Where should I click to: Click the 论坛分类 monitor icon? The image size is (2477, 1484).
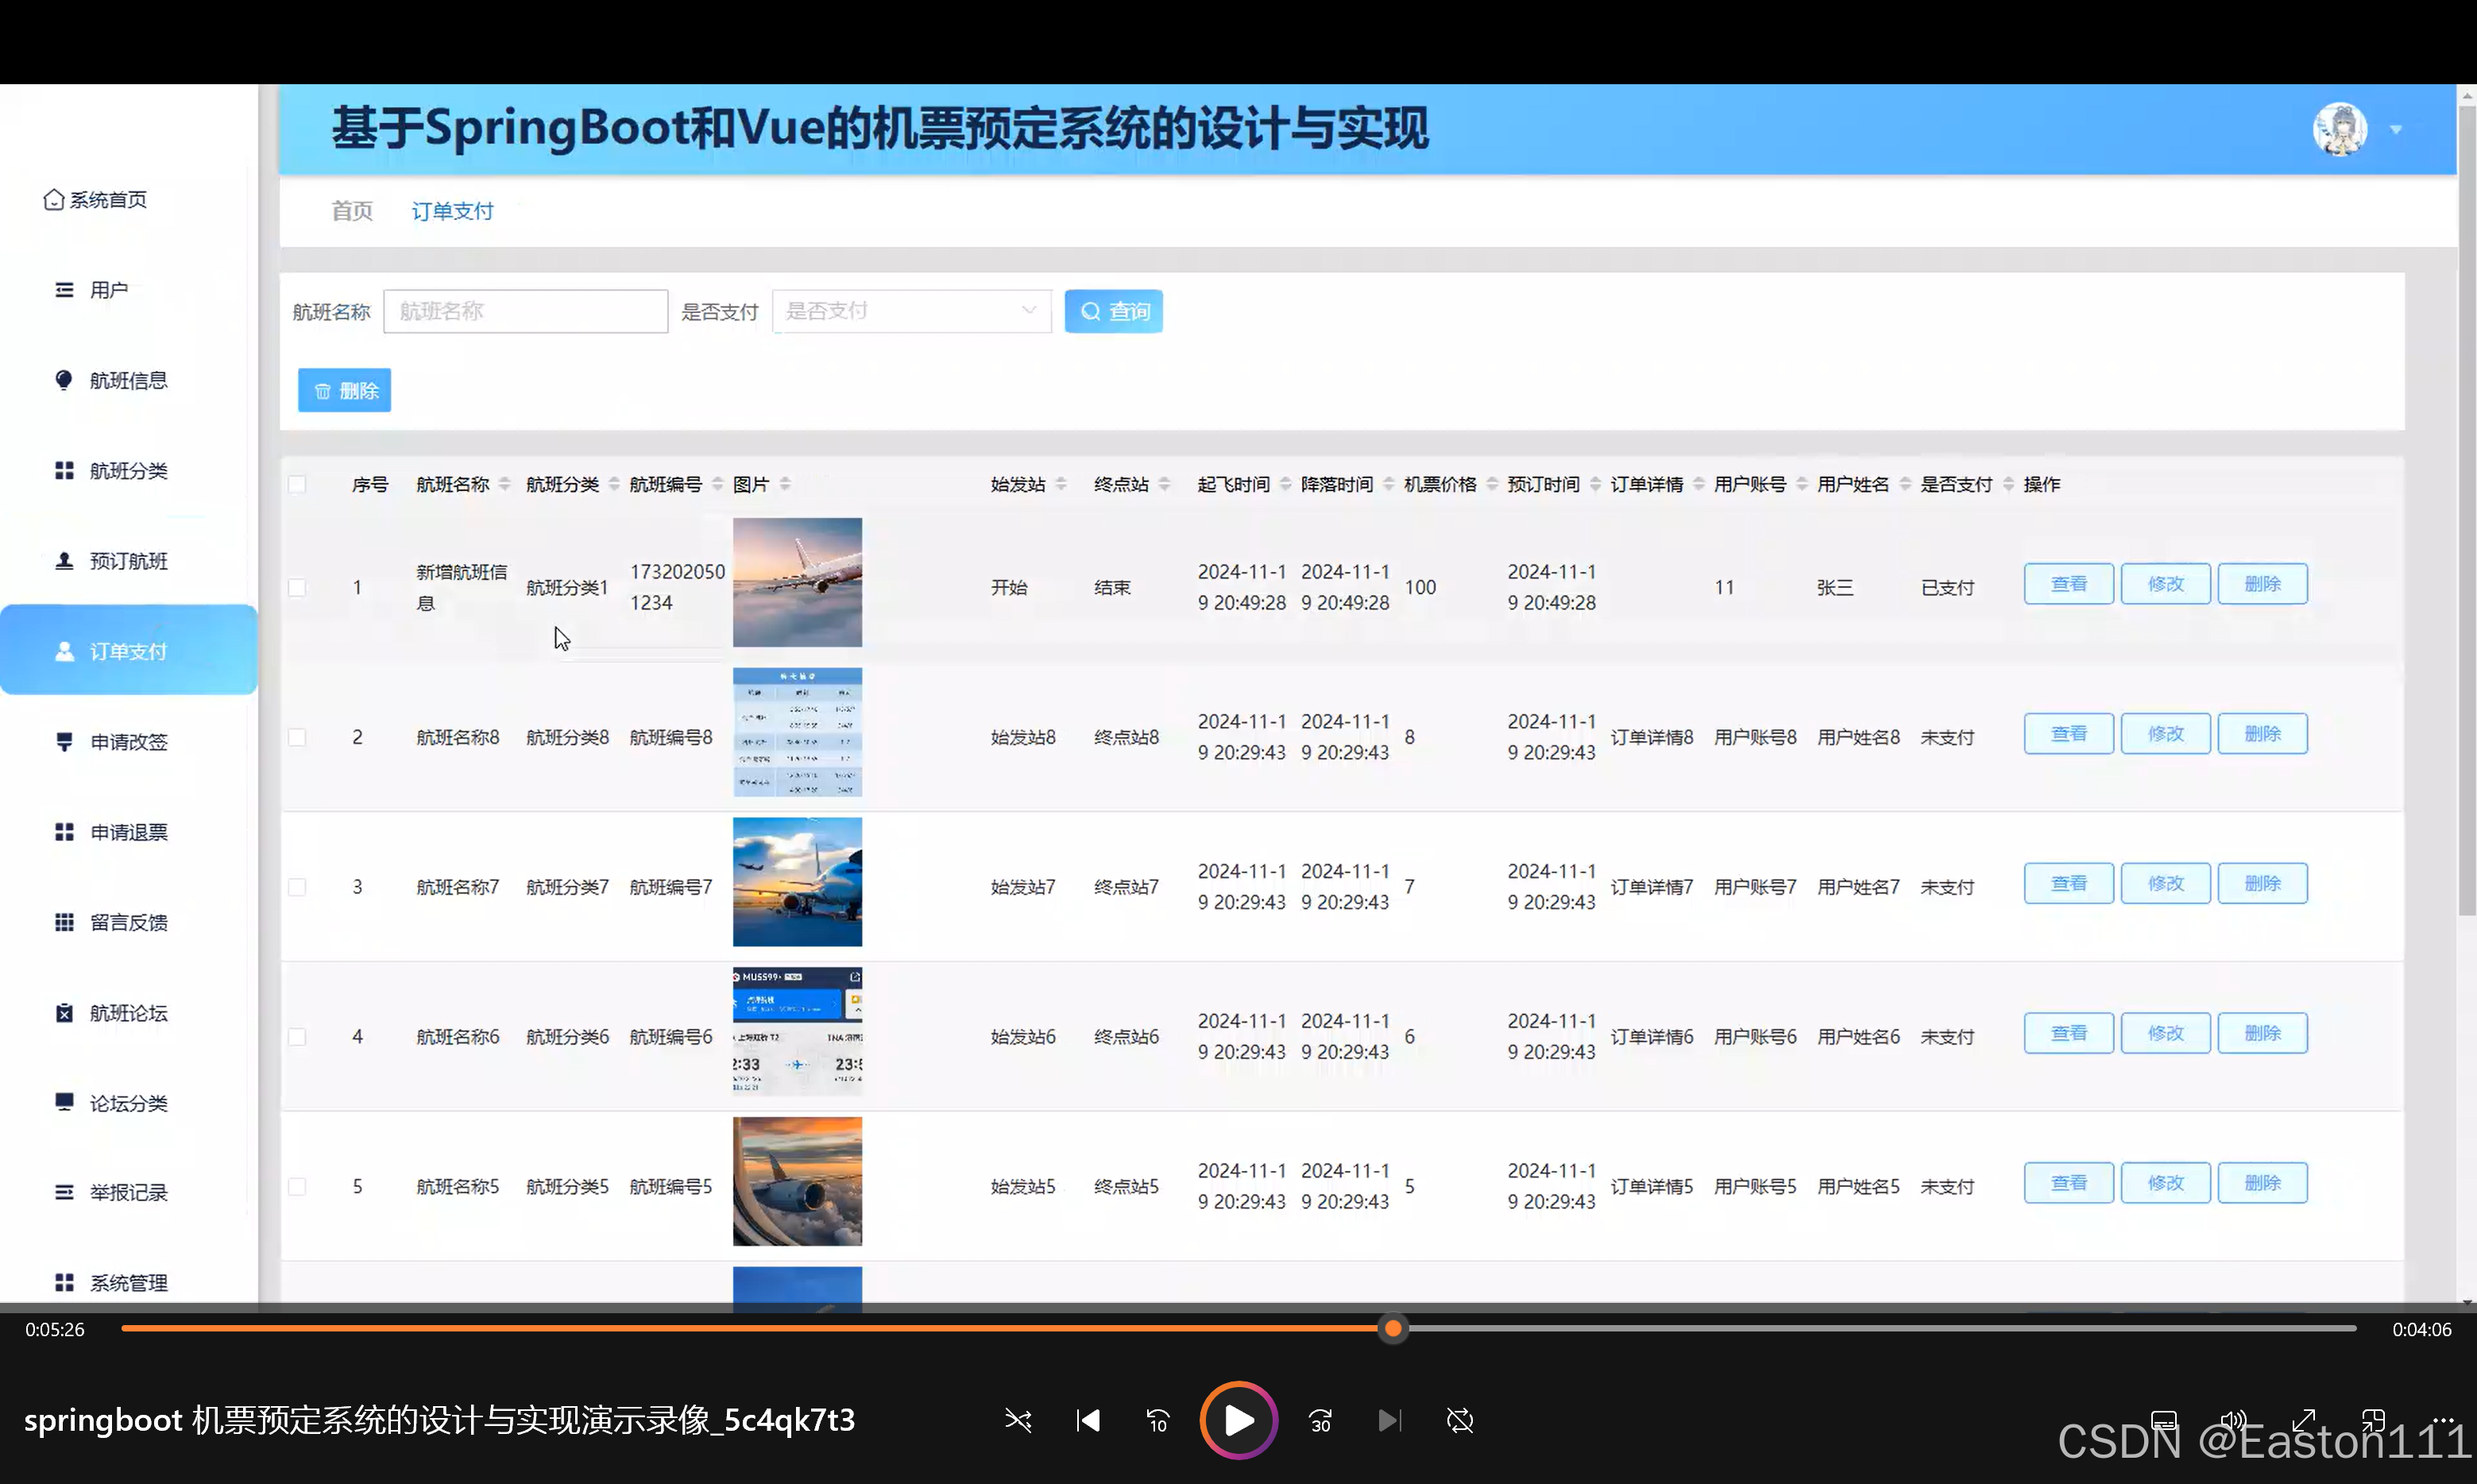click(x=64, y=1102)
